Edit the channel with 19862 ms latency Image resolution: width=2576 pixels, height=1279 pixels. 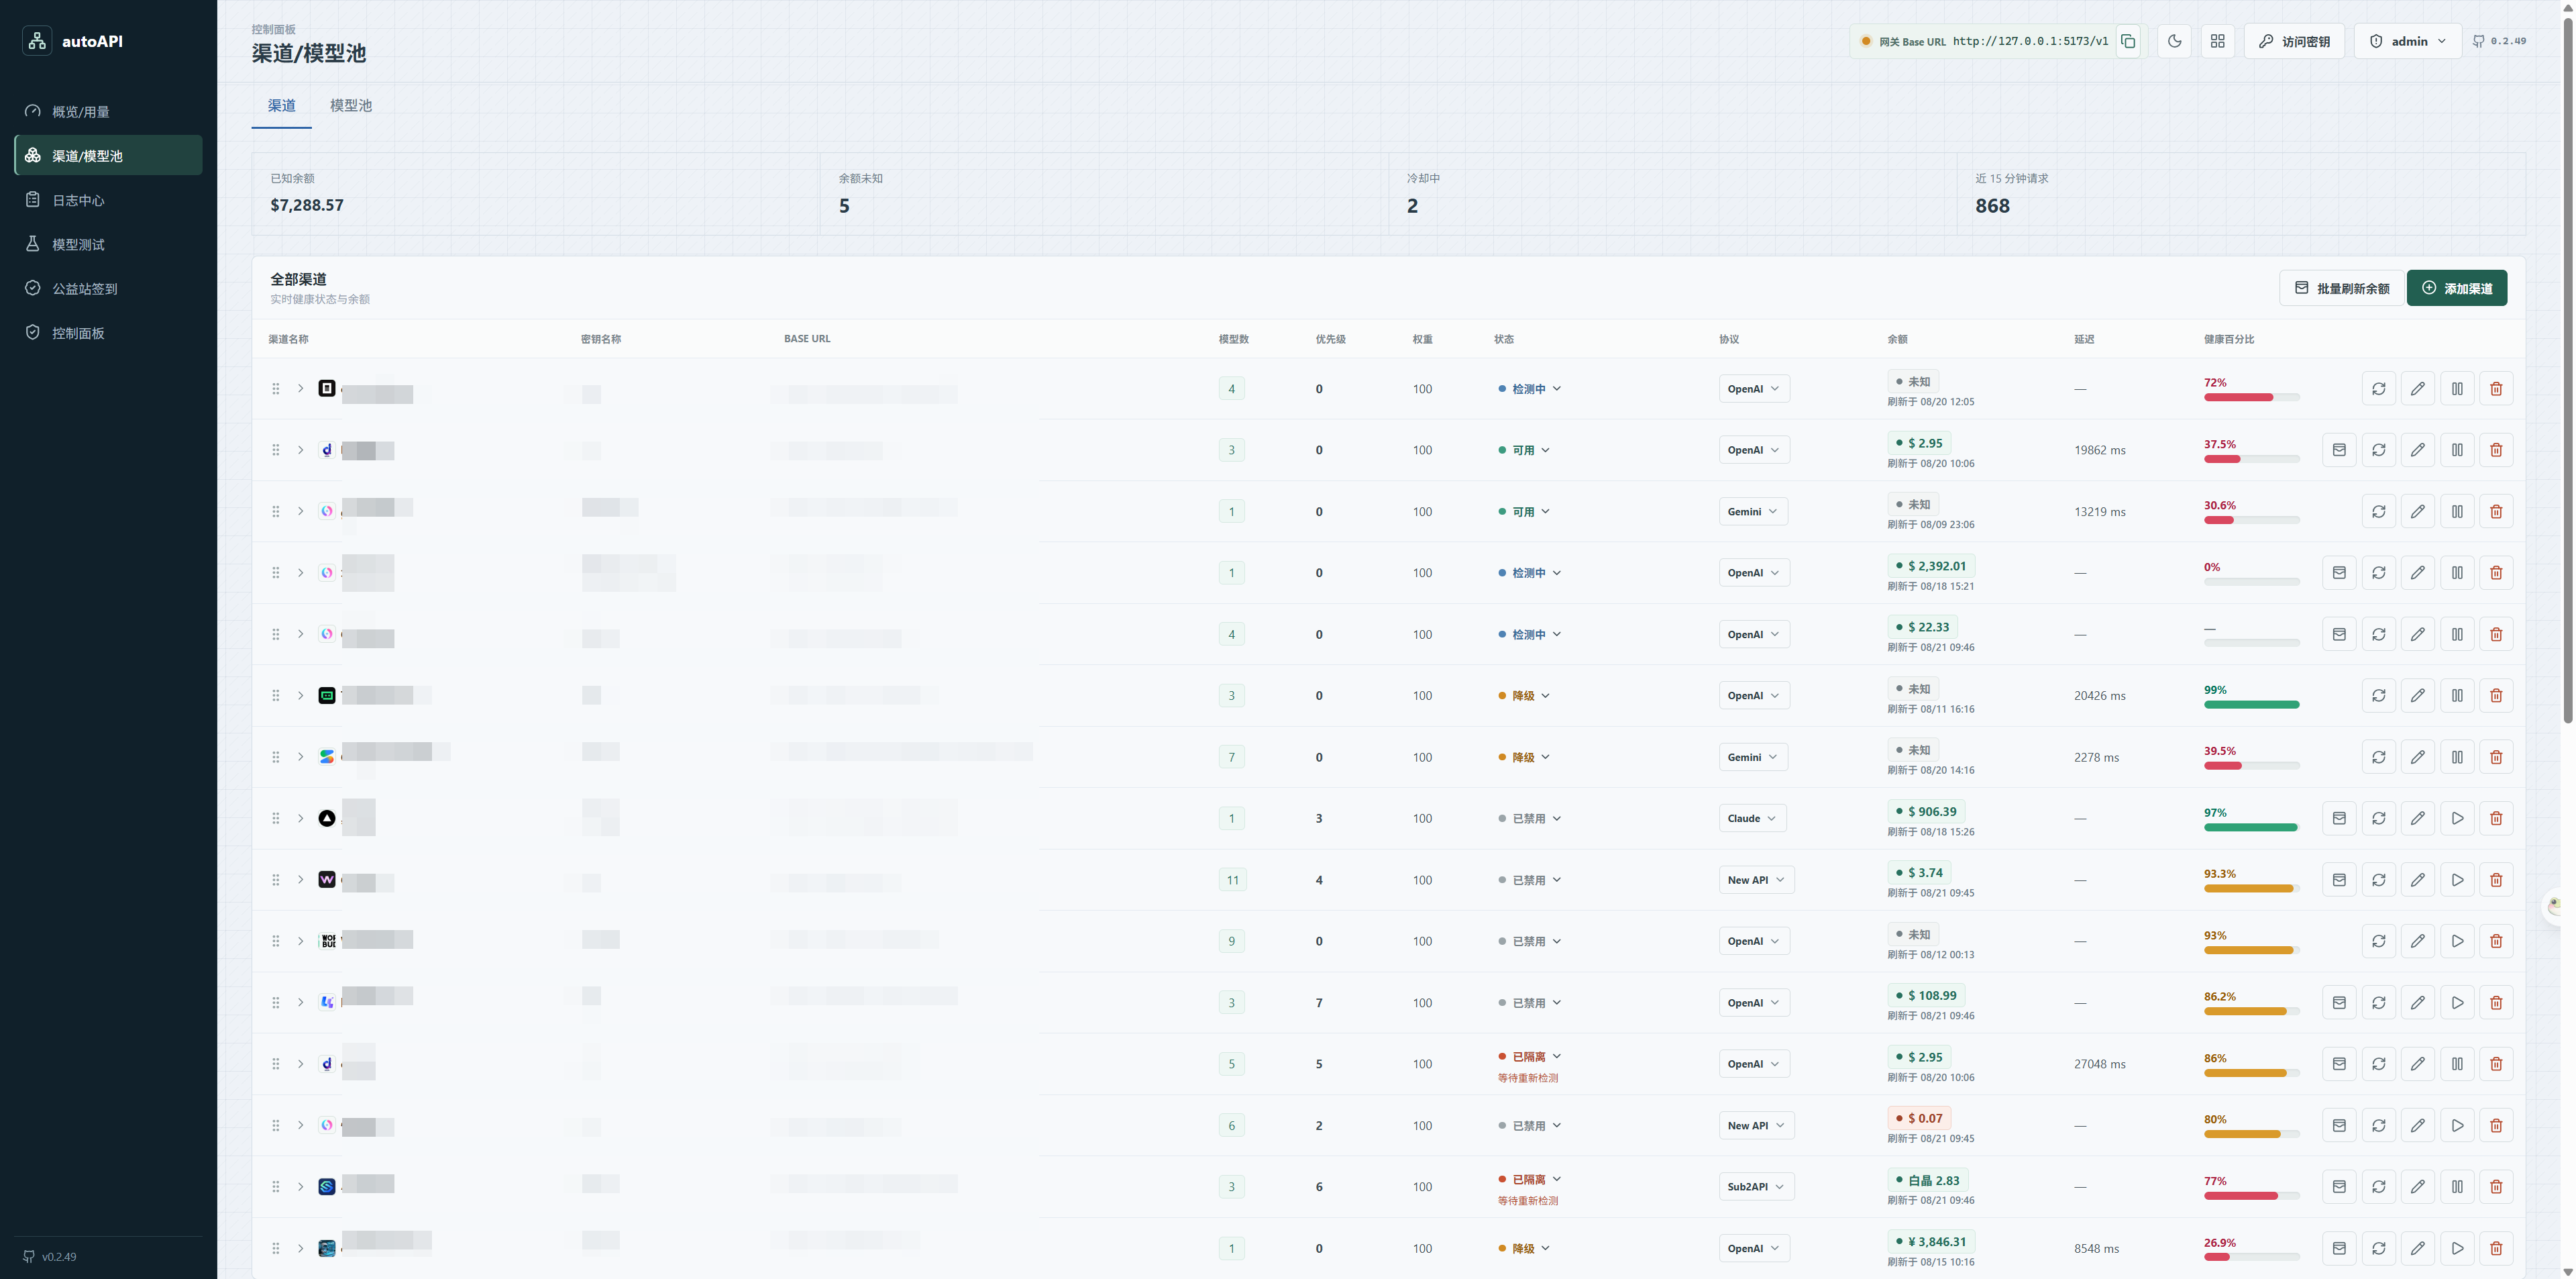[2417, 450]
